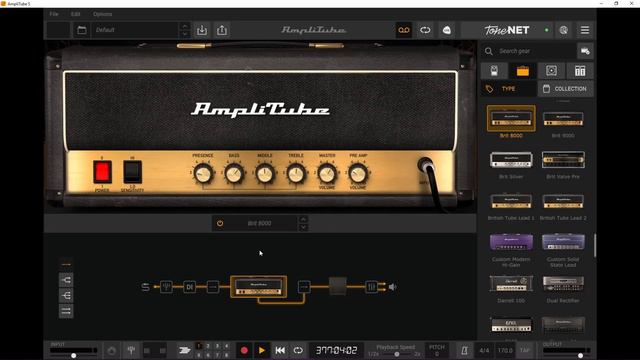Select the COLLECTION filter button
Screen dimensions: 640x360
click(x=566, y=89)
